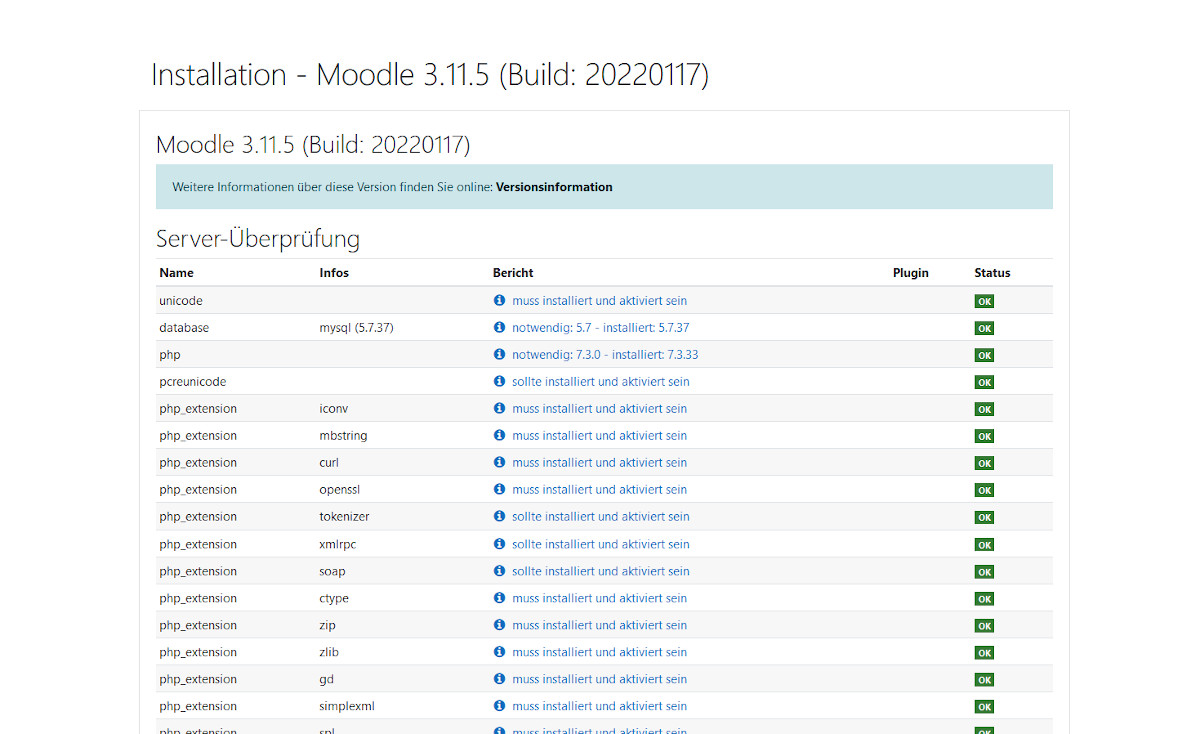Click the info icon in simplexml row

pyautogui.click(x=500, y=706)
